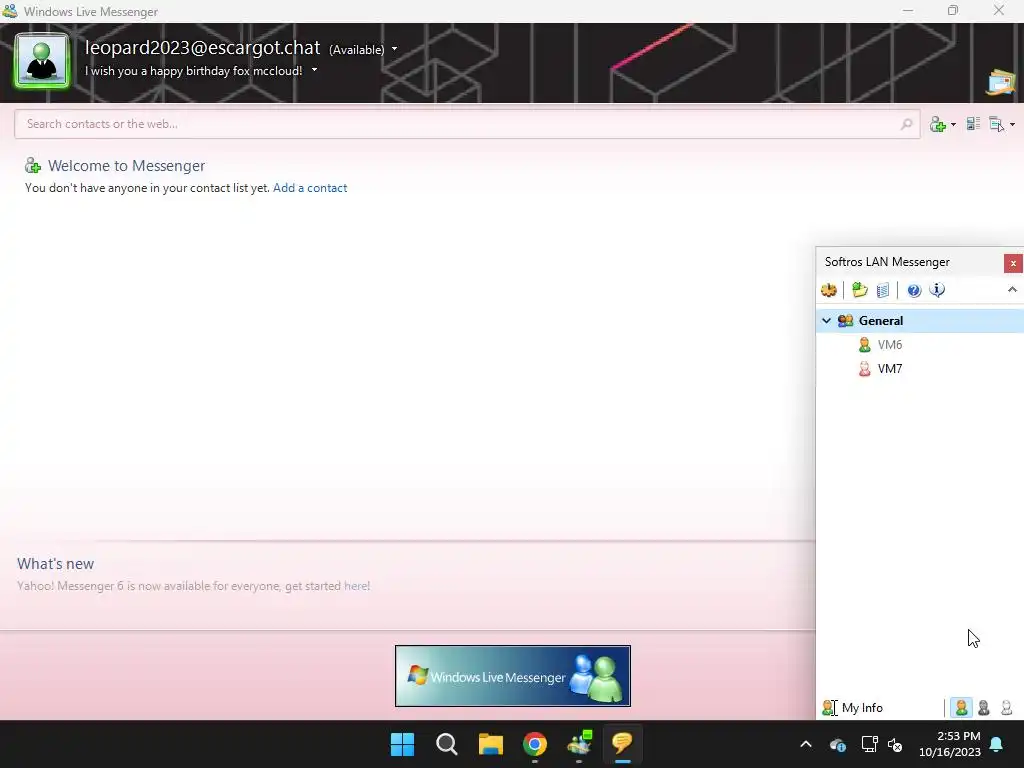Open taskbar Search
Image resolution: width=1024 pixels, height=768 pixels.
[447, 744]
